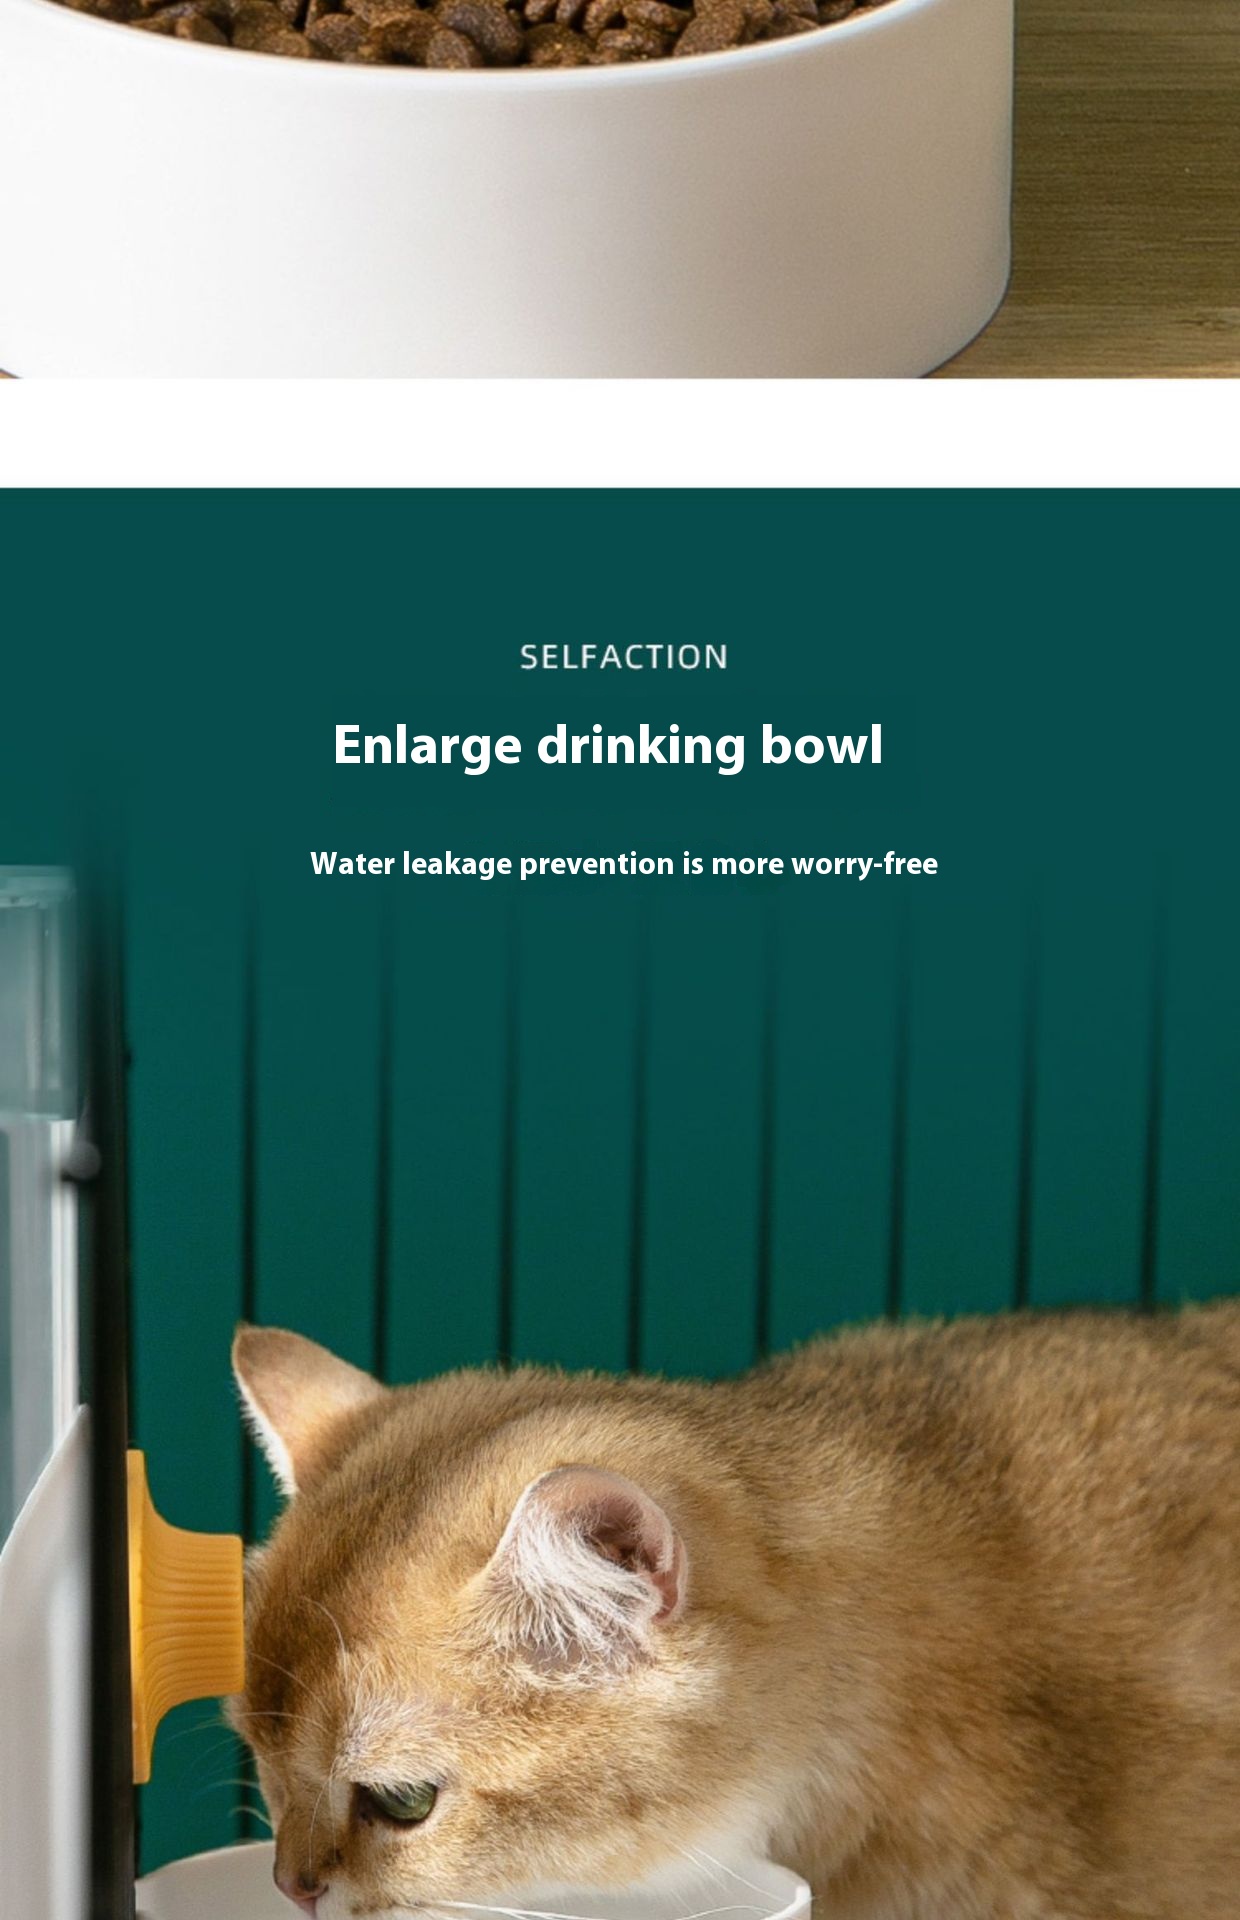Click the yellow ribbed knob on dispenser
Image resolution: width=1240 pixels, height=1920 pixels.
(x=184, y=1616)
